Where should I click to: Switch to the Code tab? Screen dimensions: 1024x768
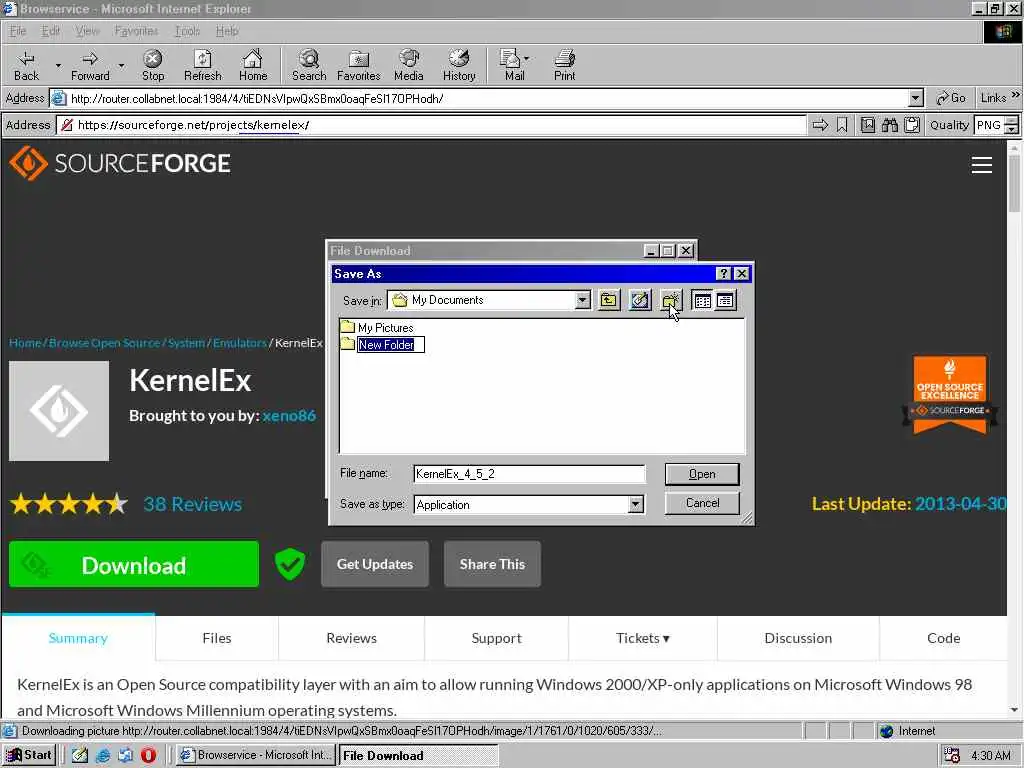[944, 638]
